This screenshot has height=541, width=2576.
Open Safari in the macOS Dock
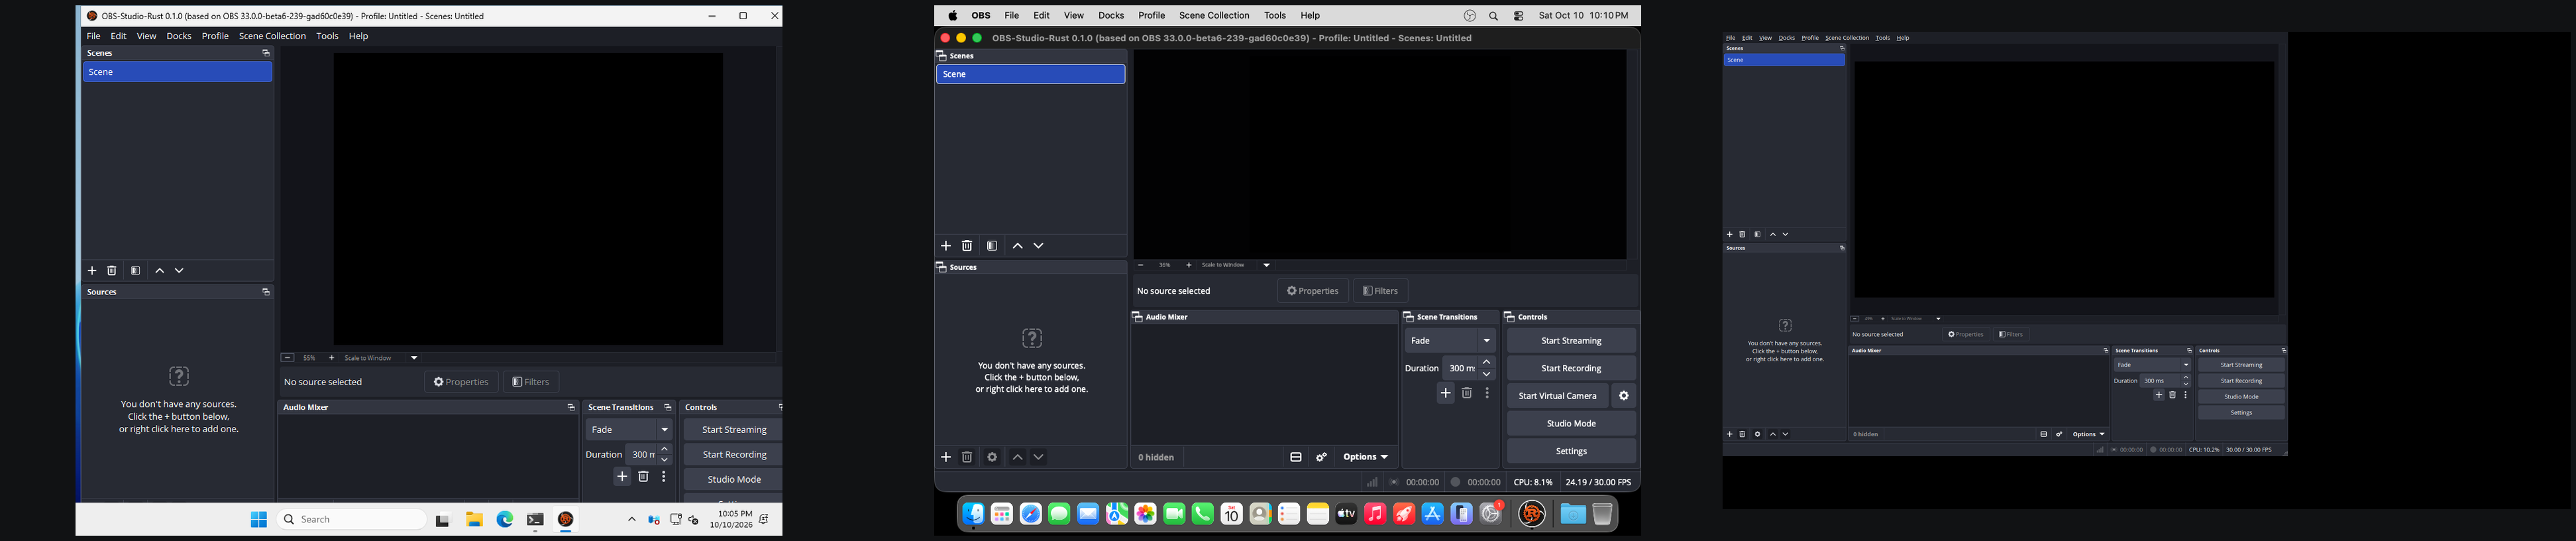point(1031,514)
